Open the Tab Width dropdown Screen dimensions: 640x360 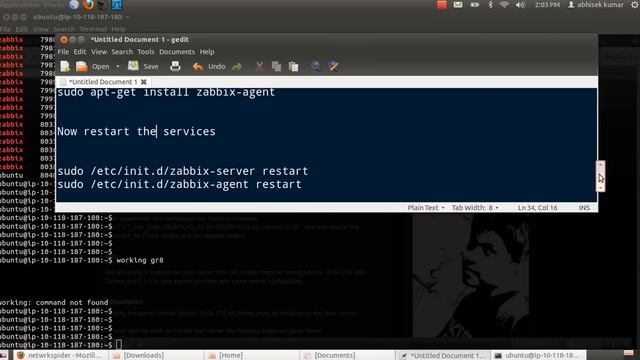point(475,208)
